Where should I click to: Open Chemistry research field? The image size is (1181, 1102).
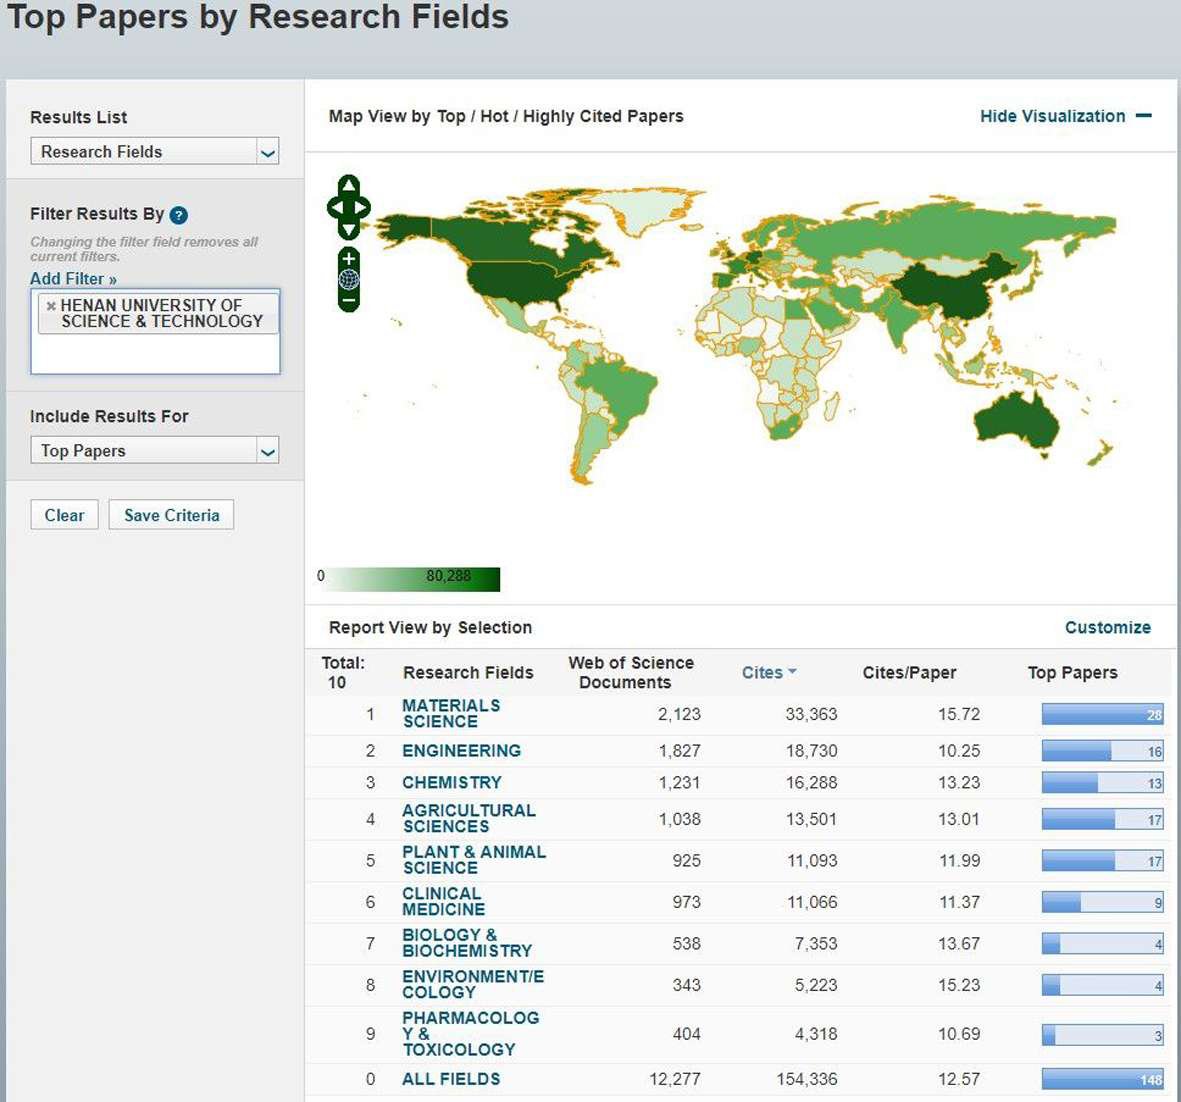[x=452, y=783]
